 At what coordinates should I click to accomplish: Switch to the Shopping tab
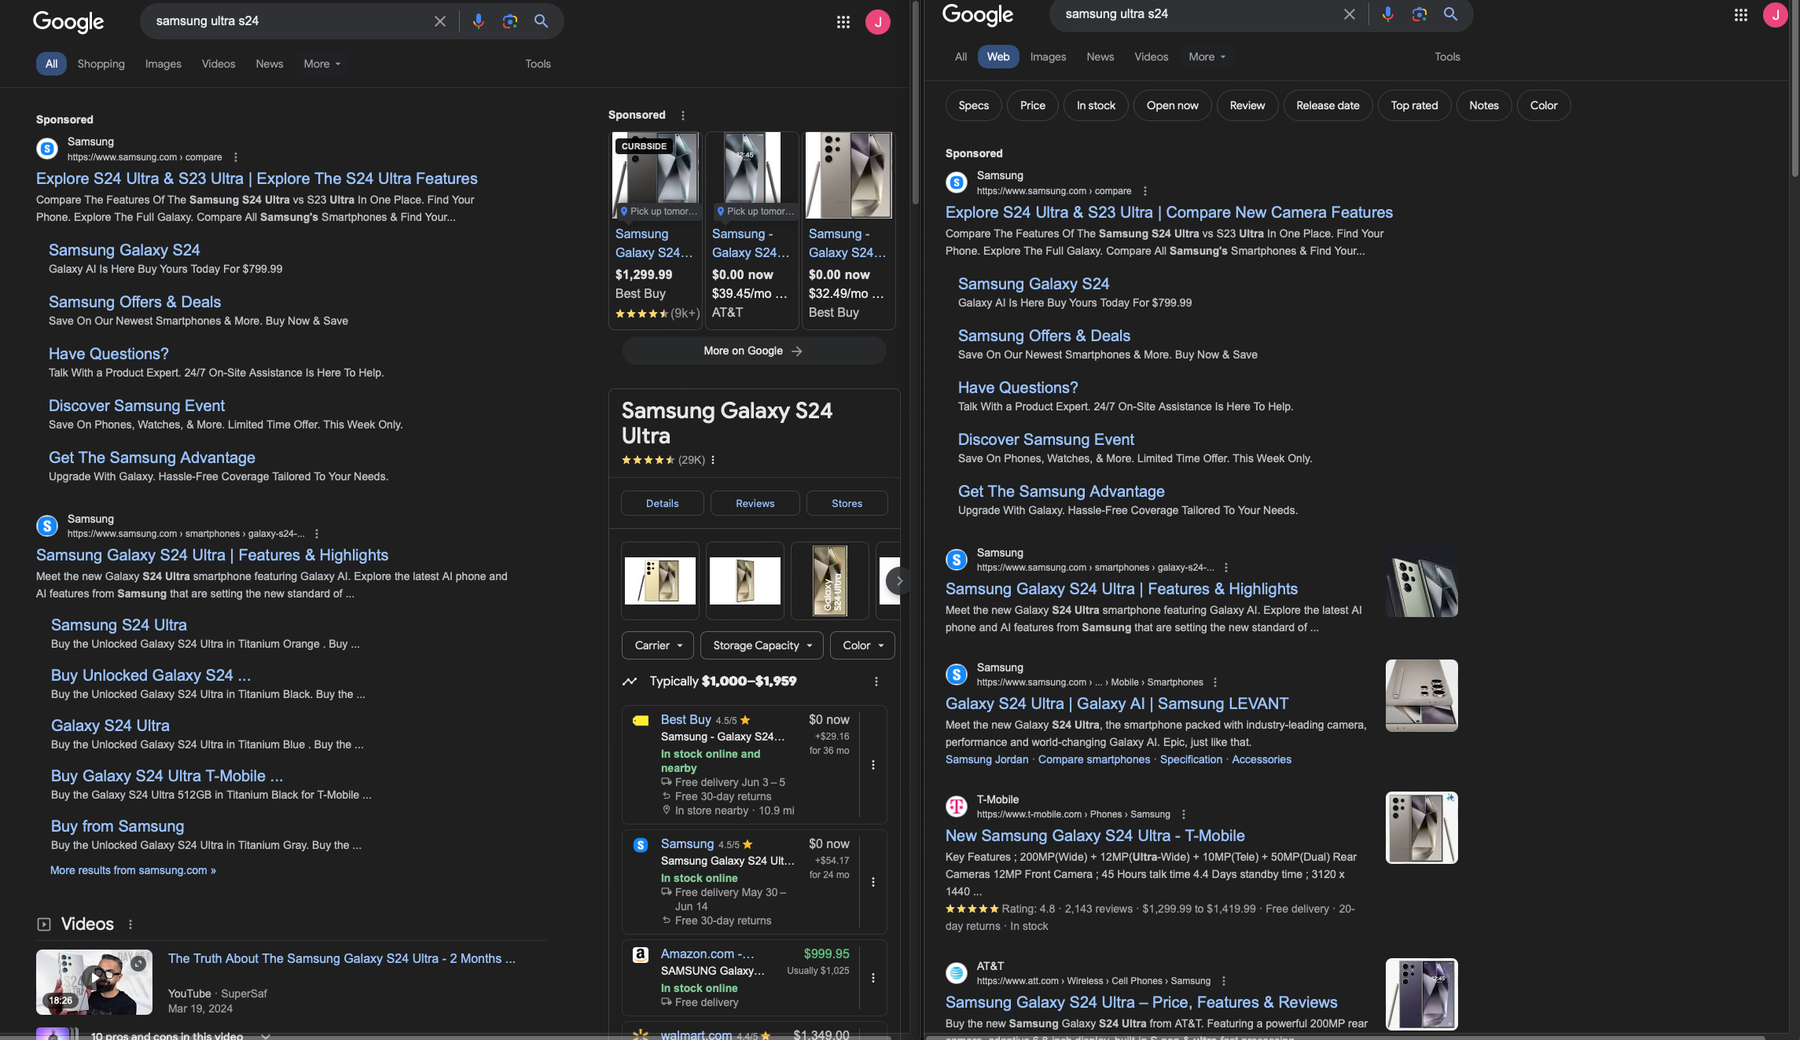[101, 64]
